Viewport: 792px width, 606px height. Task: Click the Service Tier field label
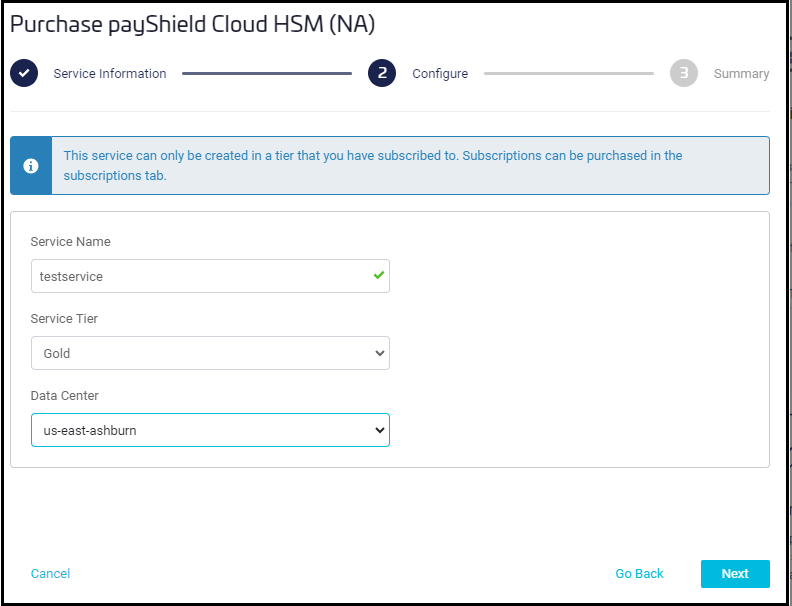tap(65, 319)
